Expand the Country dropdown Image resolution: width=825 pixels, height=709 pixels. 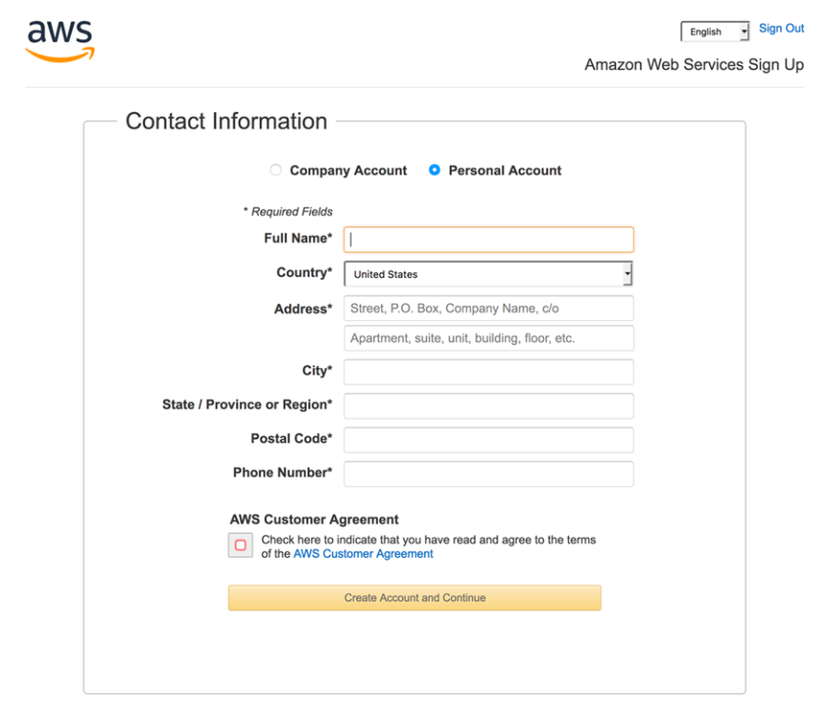click(488, 274)
